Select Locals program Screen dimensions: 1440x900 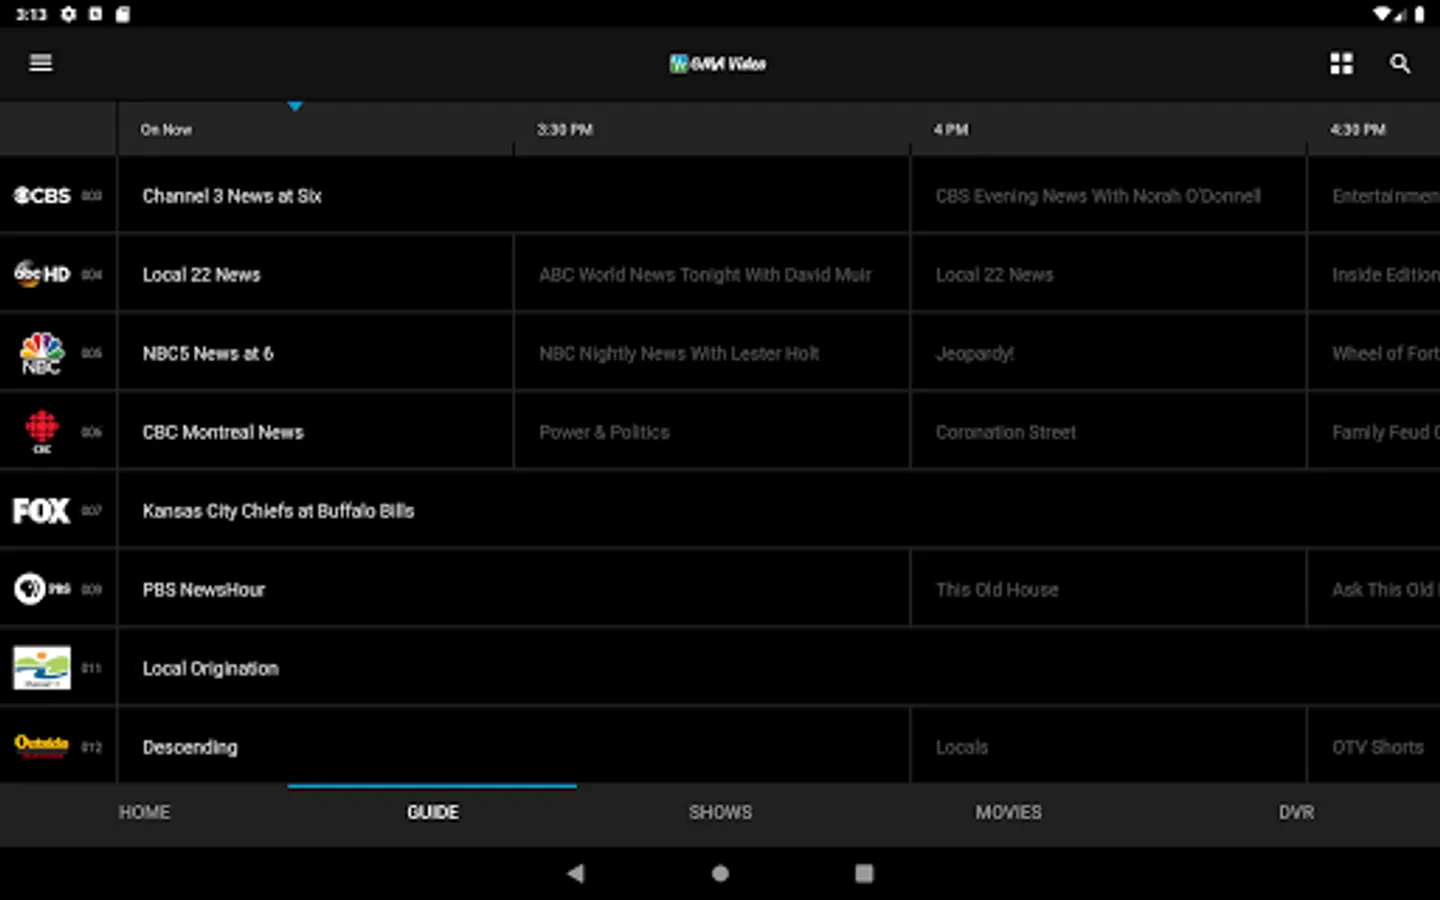1108,747
